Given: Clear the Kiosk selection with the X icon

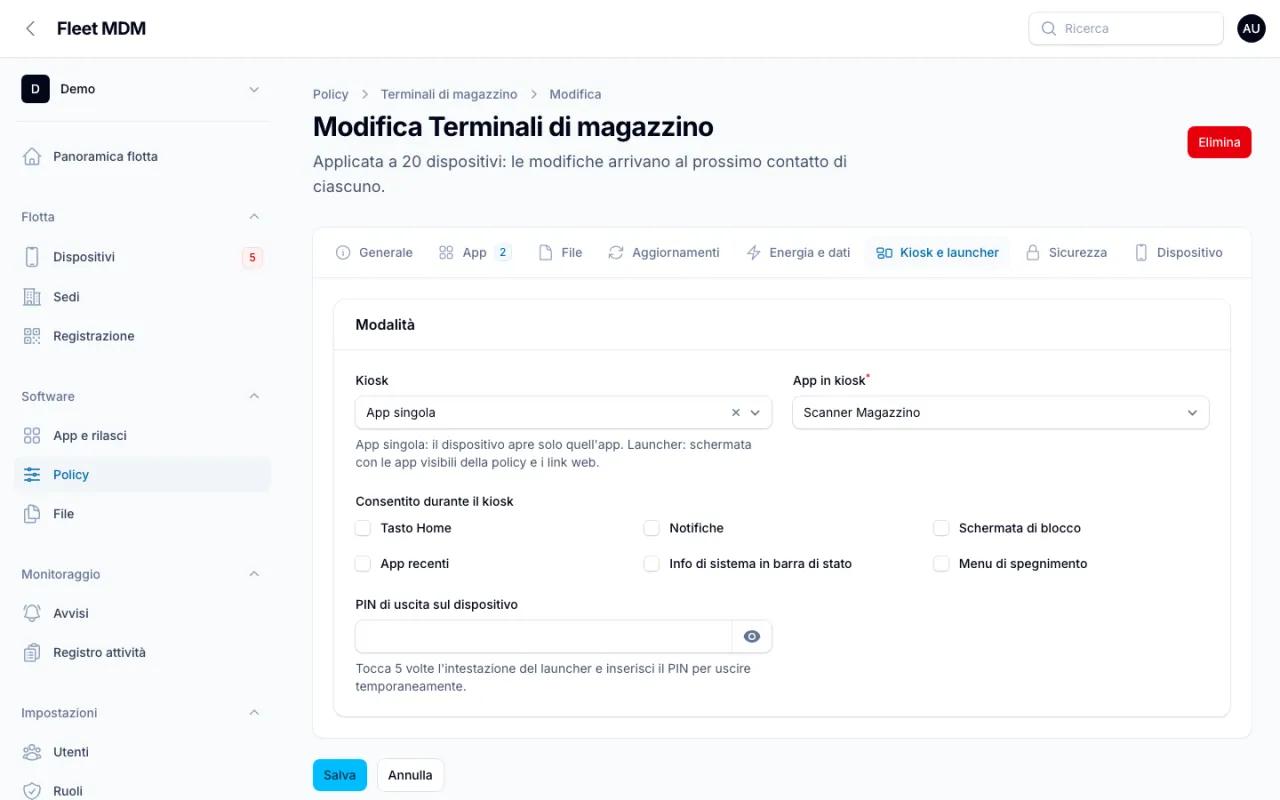Looking at the screenshot, I should (736, 412).
